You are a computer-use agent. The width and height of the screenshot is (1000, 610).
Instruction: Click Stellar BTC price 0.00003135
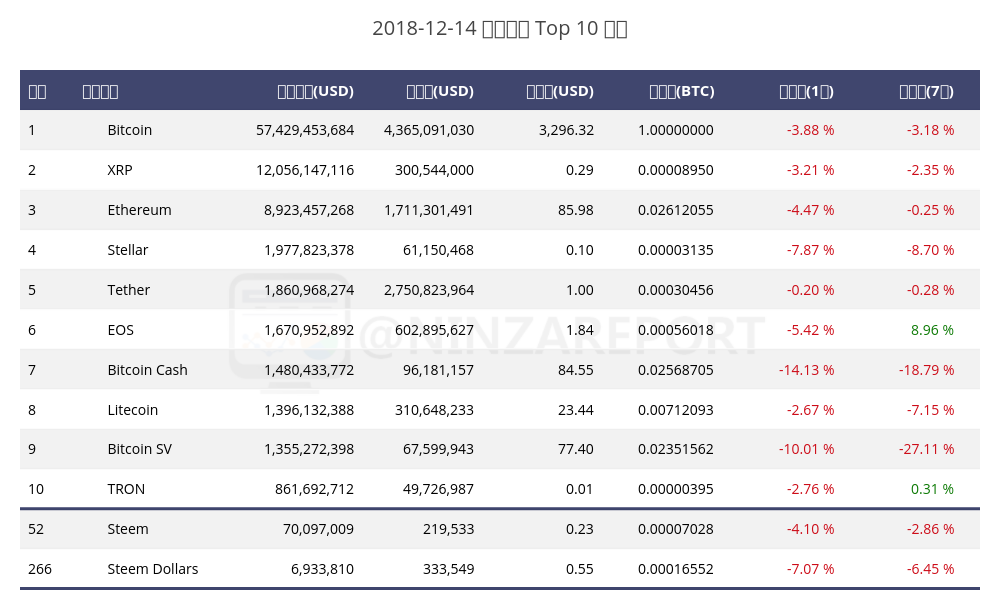tap(675, 250)
